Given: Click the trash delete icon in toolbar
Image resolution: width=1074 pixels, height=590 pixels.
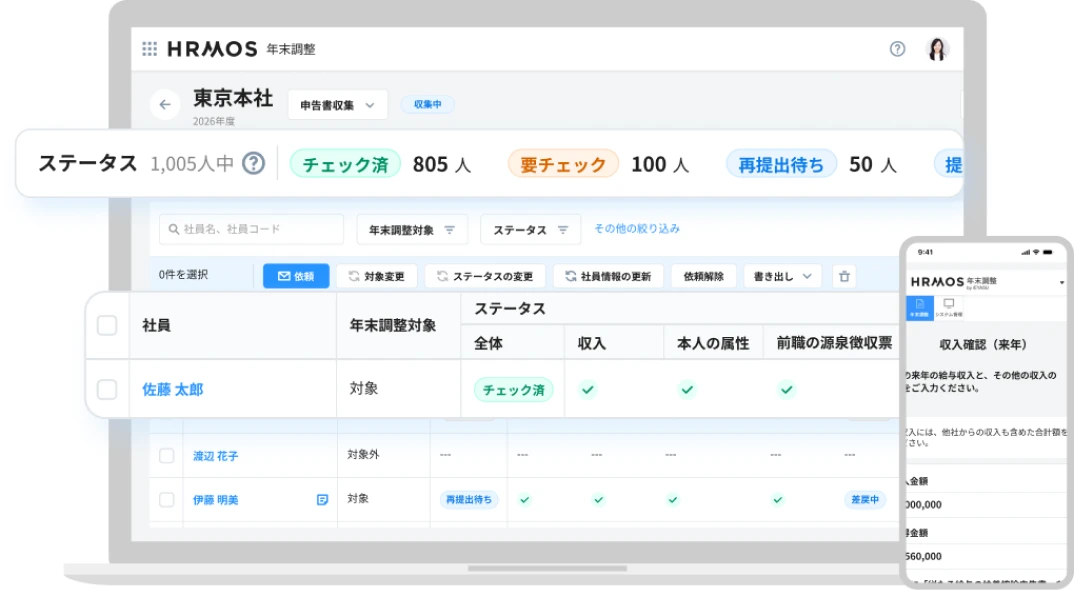Looking at the screenshot, I should coord(844,276).
